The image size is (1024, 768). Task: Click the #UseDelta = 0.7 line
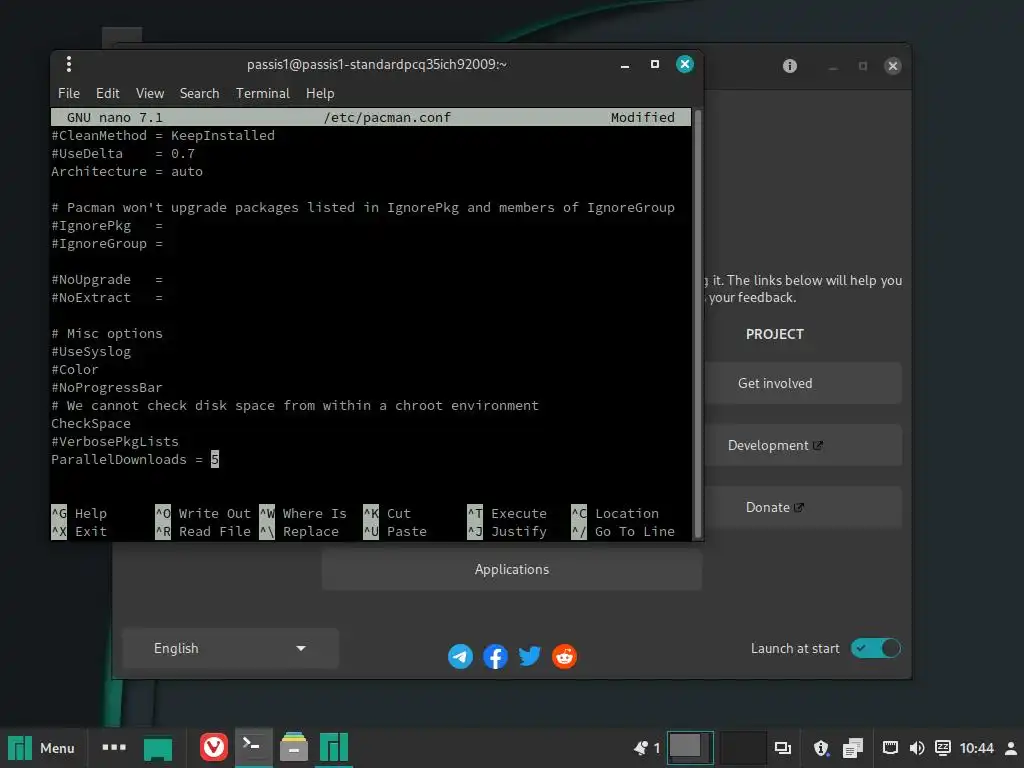123,153
